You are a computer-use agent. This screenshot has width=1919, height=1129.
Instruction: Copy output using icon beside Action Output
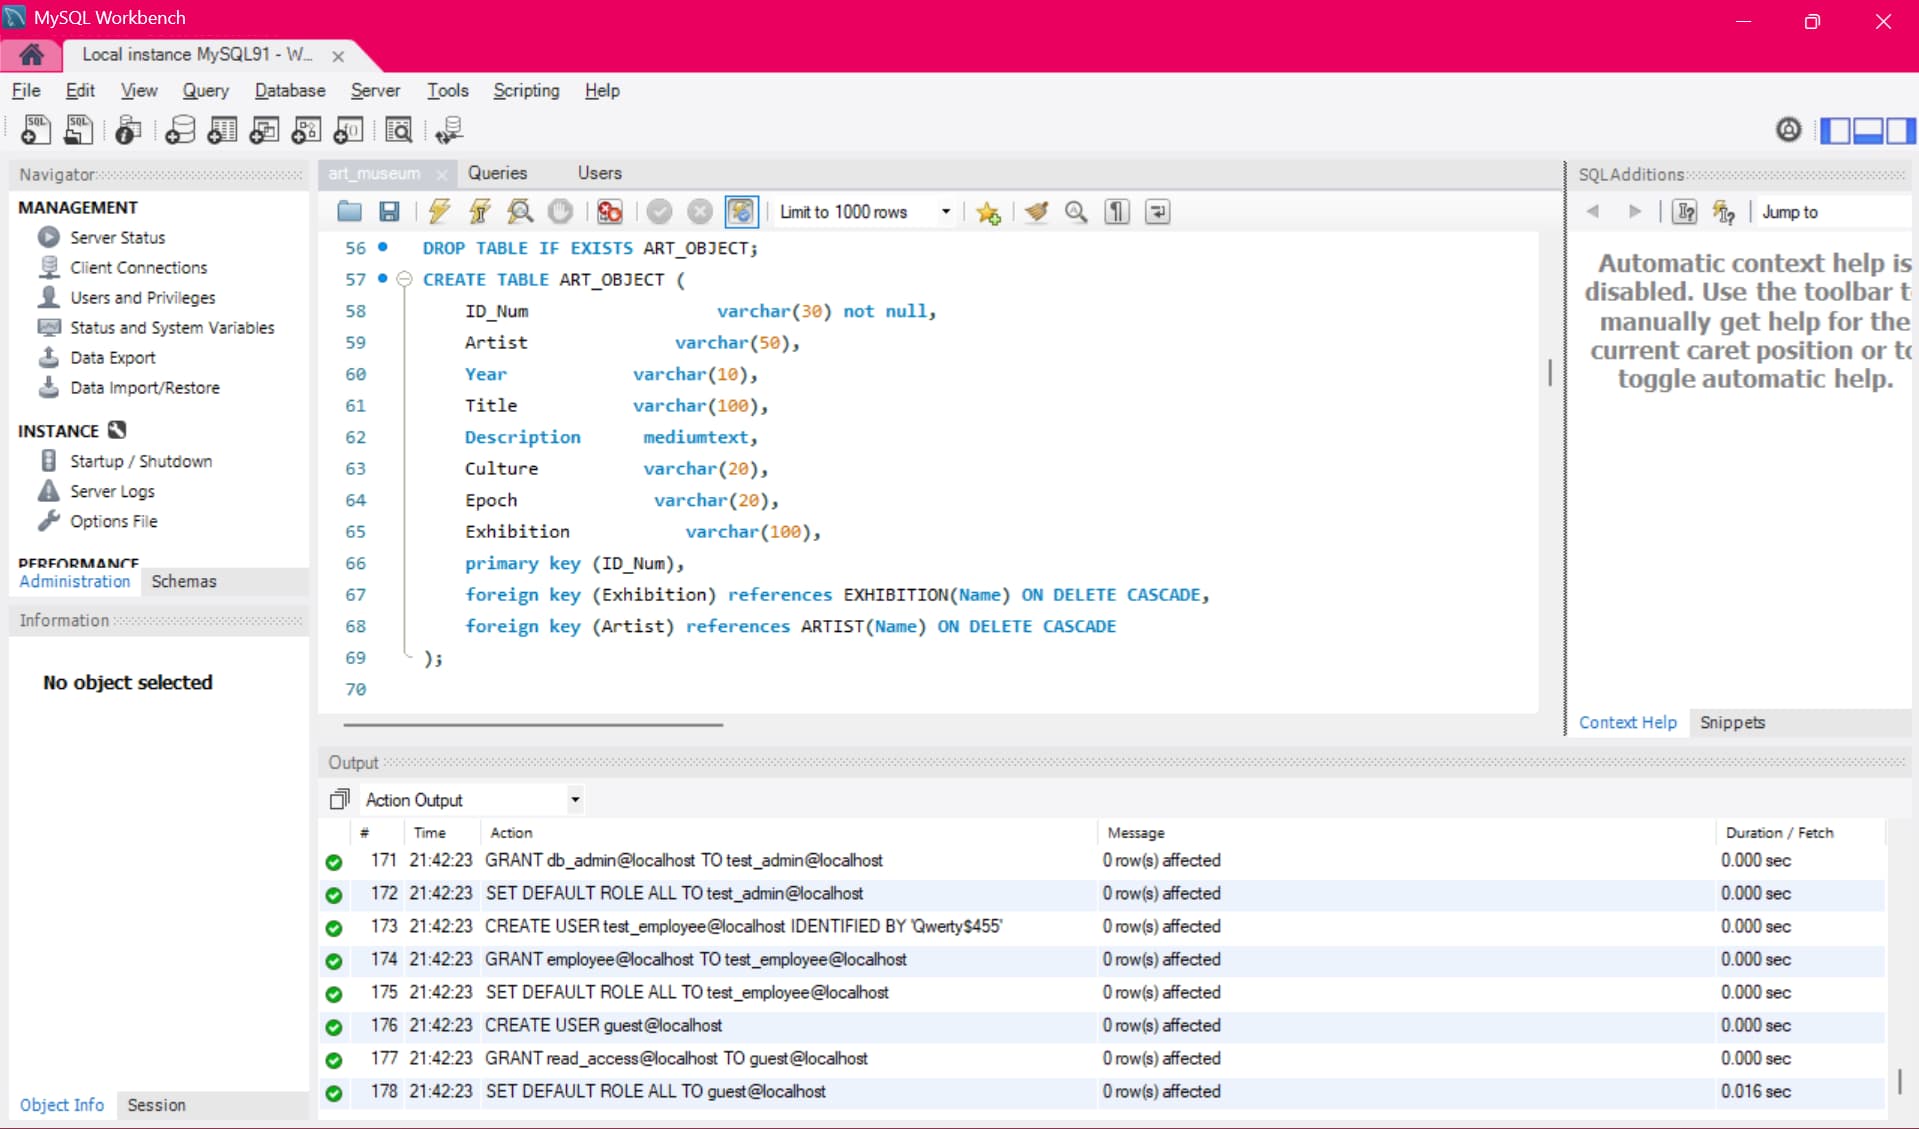coord(339,799)
